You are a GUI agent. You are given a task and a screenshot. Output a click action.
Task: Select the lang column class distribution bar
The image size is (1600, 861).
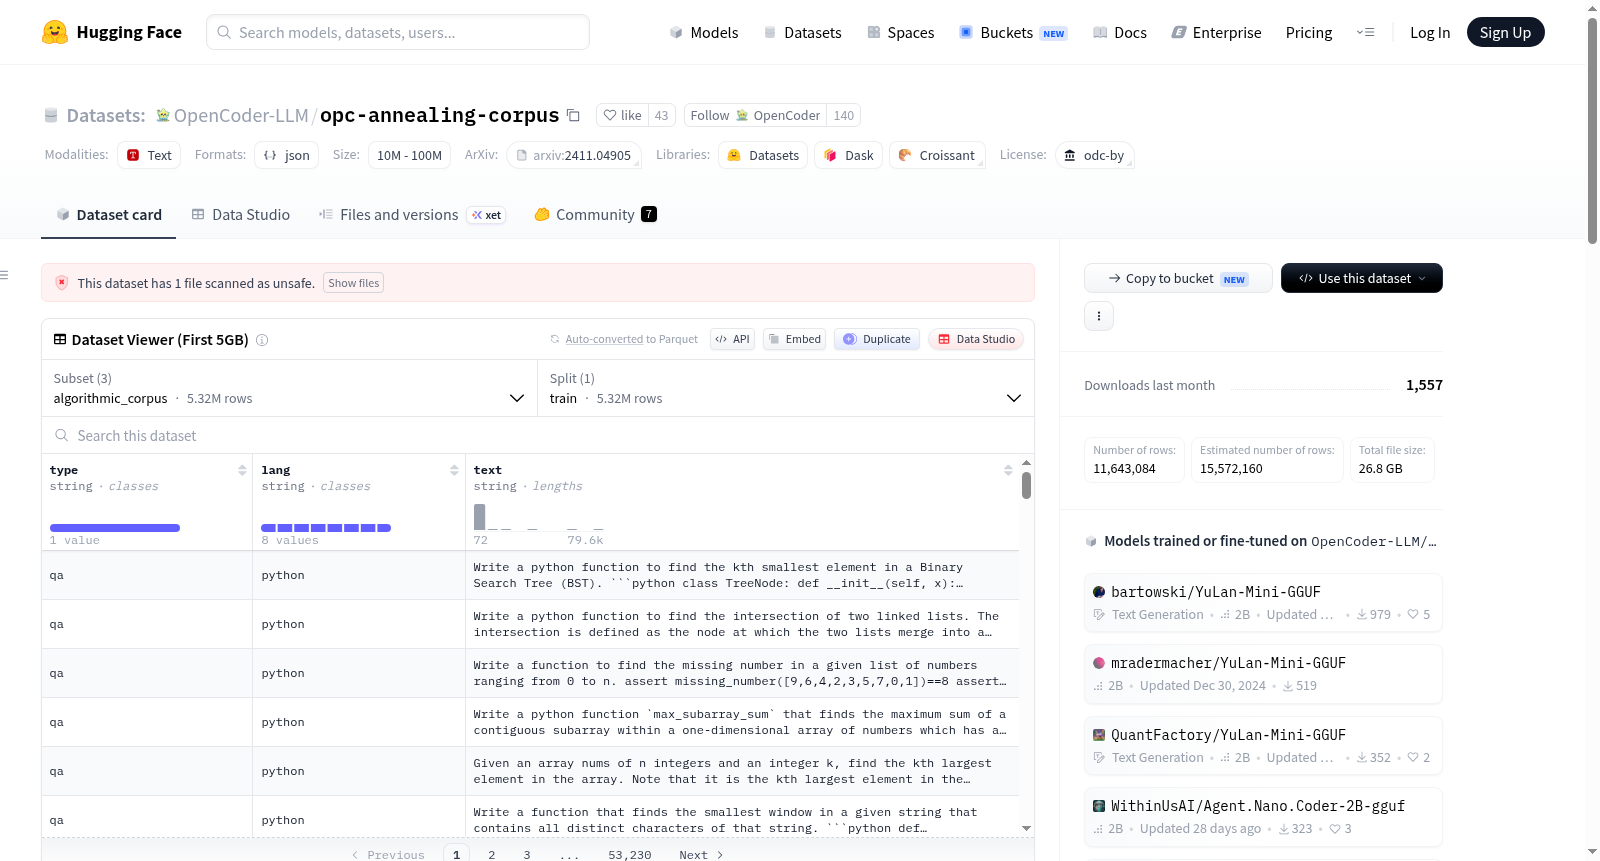[326, 528]
